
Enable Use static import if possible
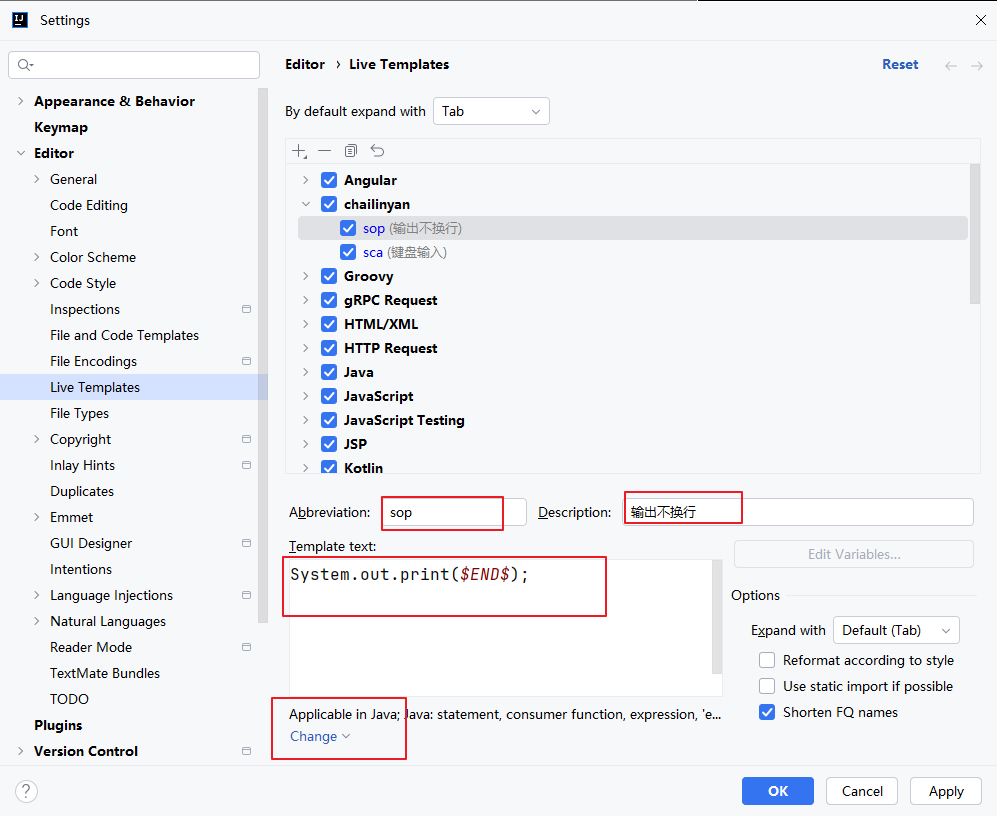pos(767,686)
